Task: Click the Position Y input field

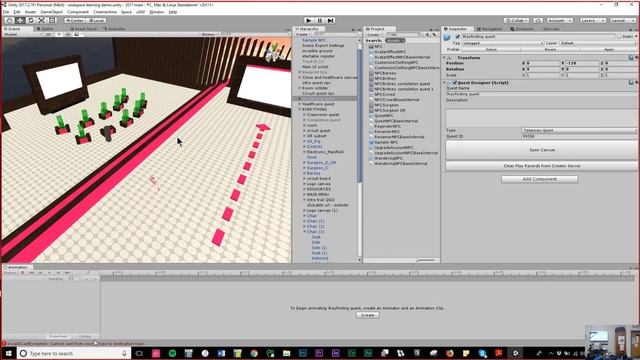Action: [x=582, y=64]
